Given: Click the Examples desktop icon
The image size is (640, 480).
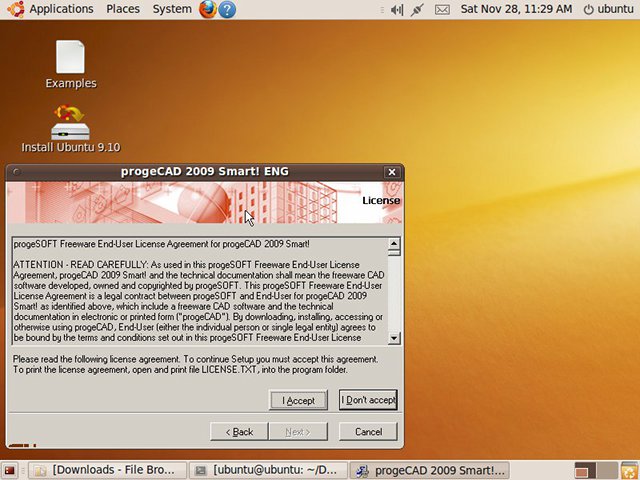Looking at the screenshot, I should (x=71, y=64).
